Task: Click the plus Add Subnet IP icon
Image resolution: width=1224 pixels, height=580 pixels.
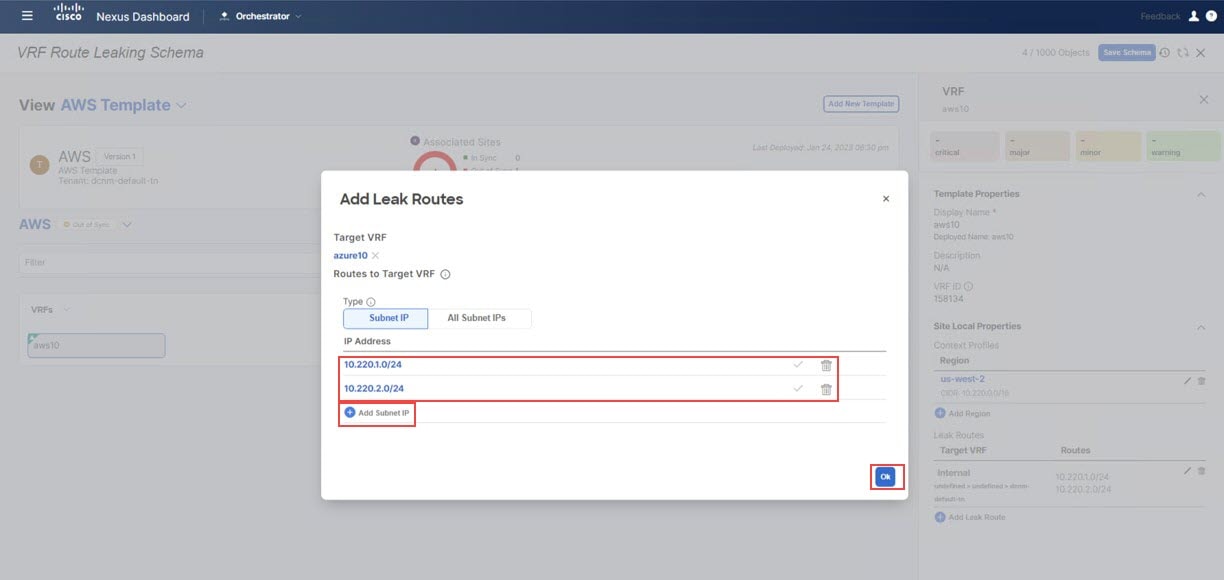Action: point(350,412)
